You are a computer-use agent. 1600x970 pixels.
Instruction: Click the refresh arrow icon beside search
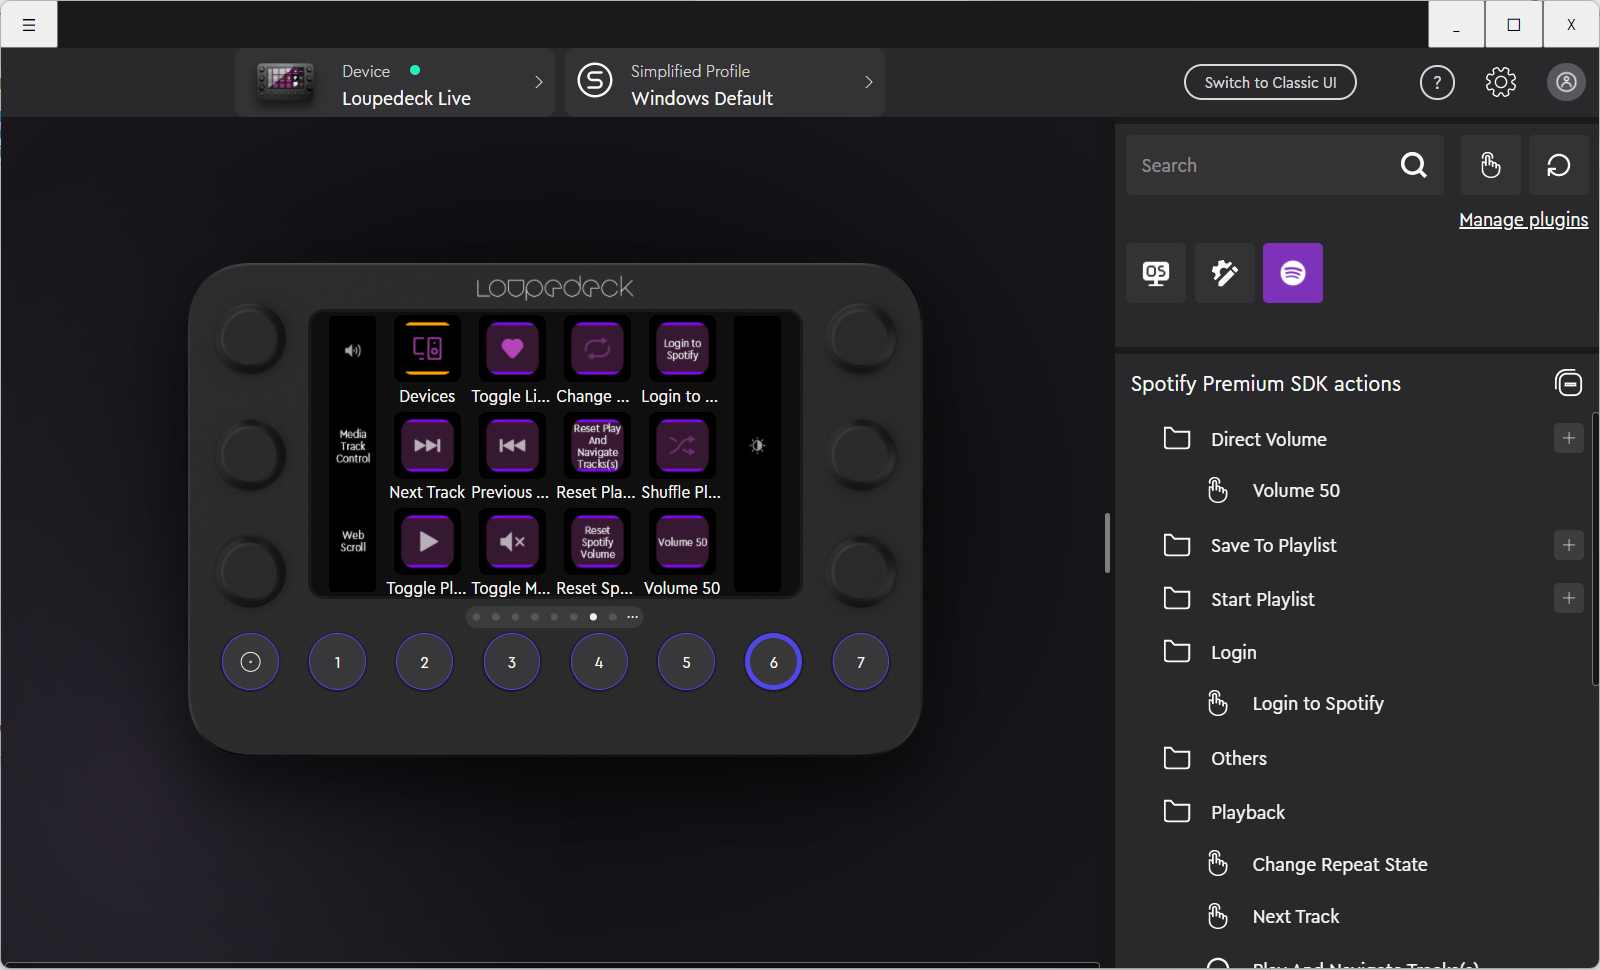click(1559, 165)
